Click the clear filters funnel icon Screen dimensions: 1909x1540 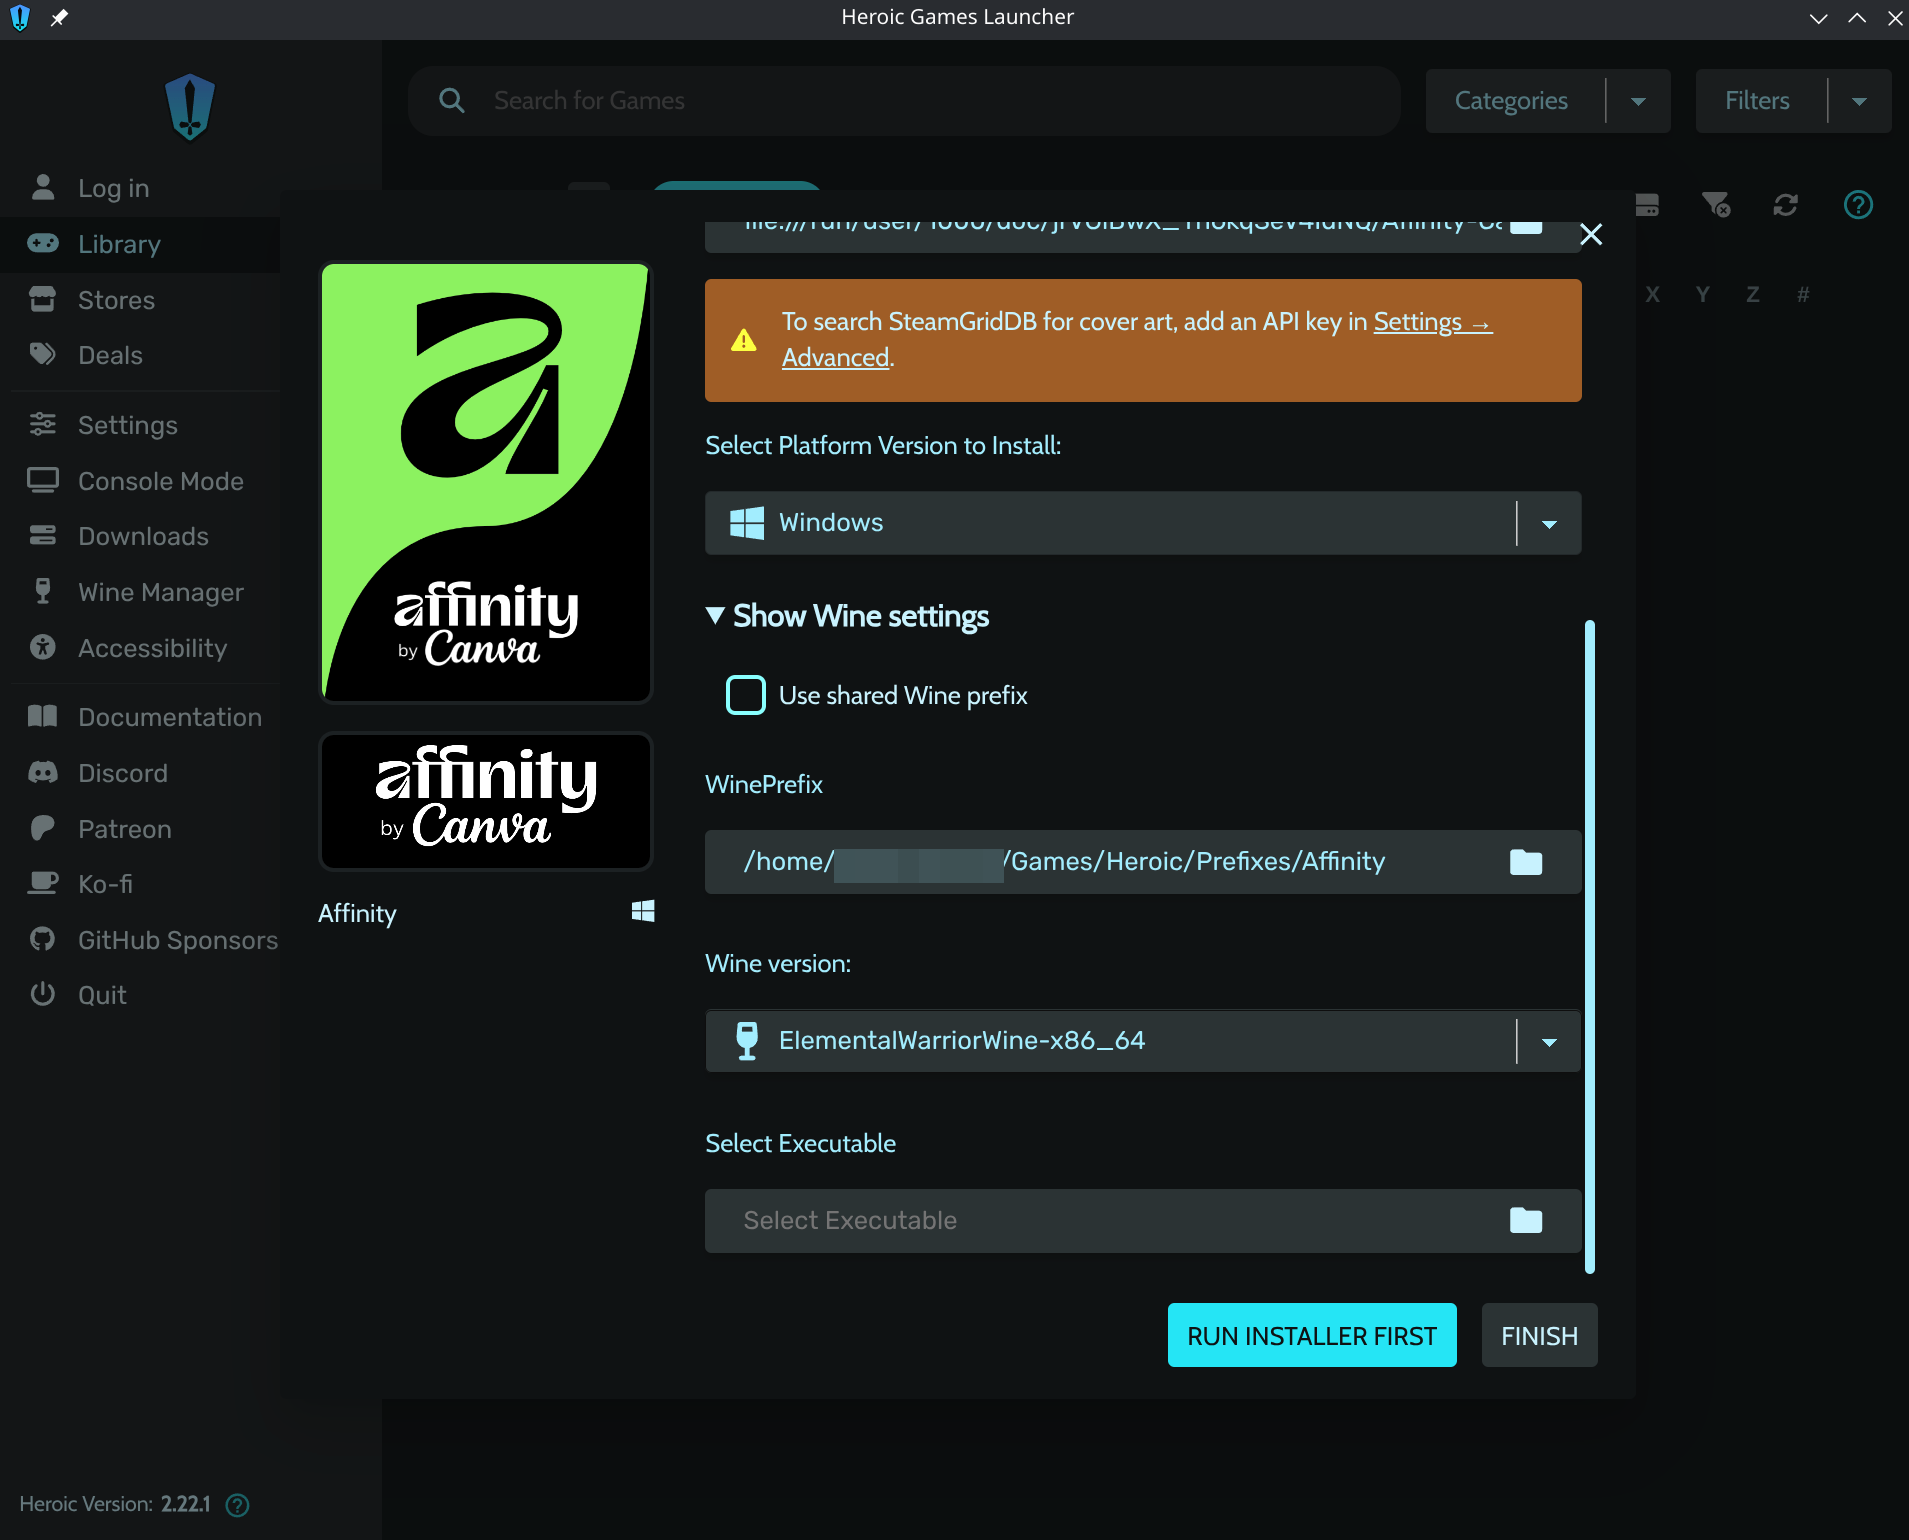1716,205
